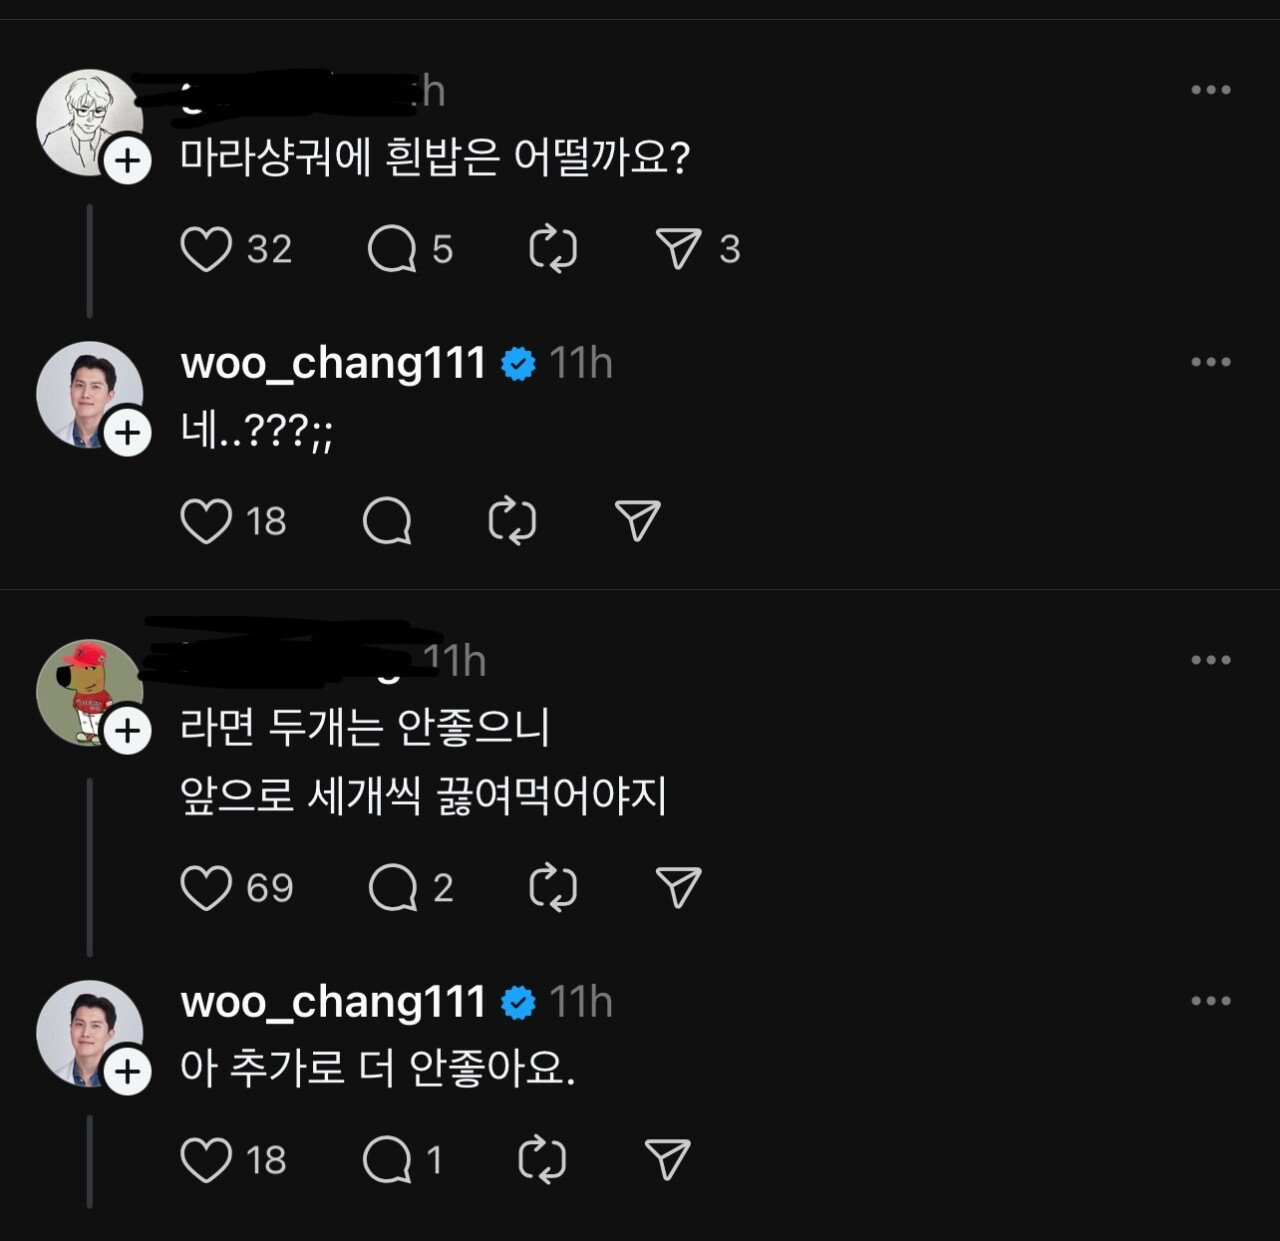Open more options for the 라면 두개는 post
Screen dimensions: 1280x1241
coord(1210,660)
